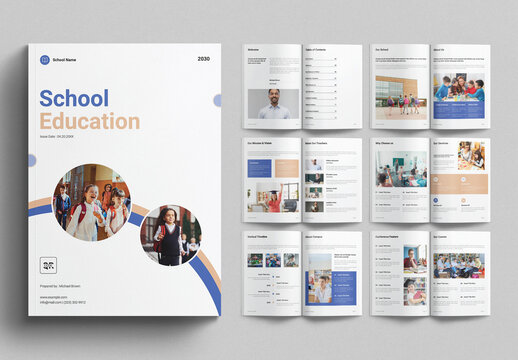Click the tan "Education" title word
Viewport: 518px width, 360px height.
[x=90, y=121]
